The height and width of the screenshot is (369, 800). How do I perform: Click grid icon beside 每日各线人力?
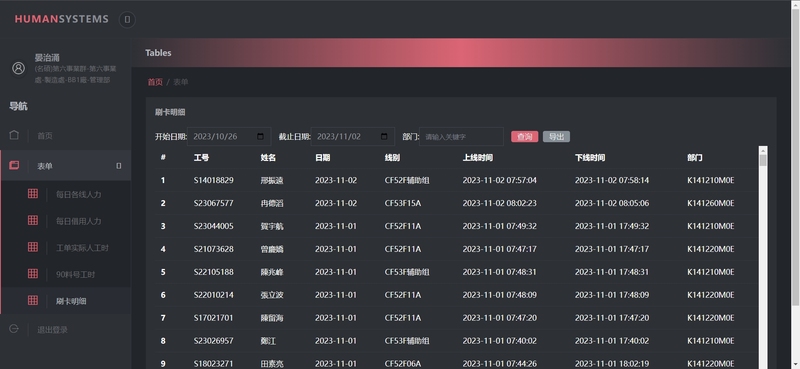coord(33,194)
